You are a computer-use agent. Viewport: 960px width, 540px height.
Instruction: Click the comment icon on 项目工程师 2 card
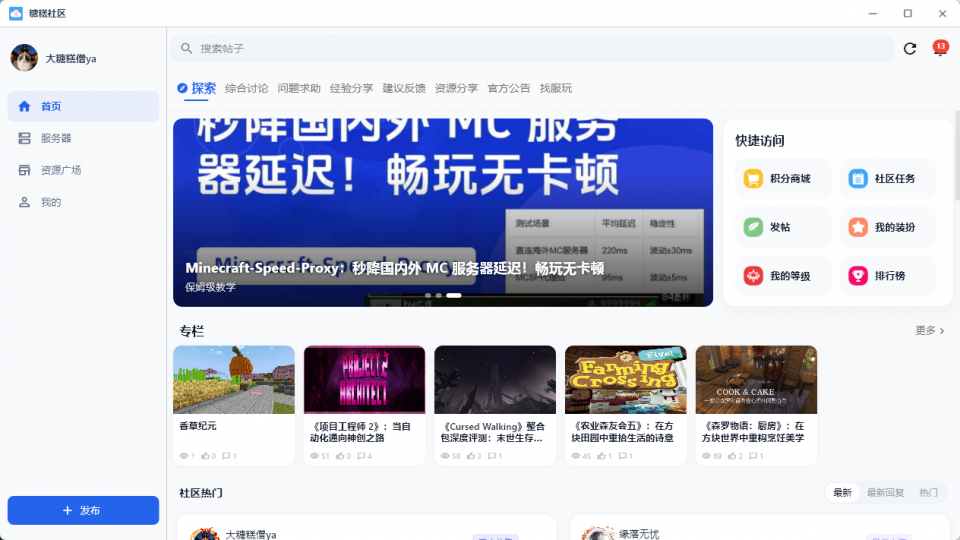pyautogui.click(x=361, y=456)
